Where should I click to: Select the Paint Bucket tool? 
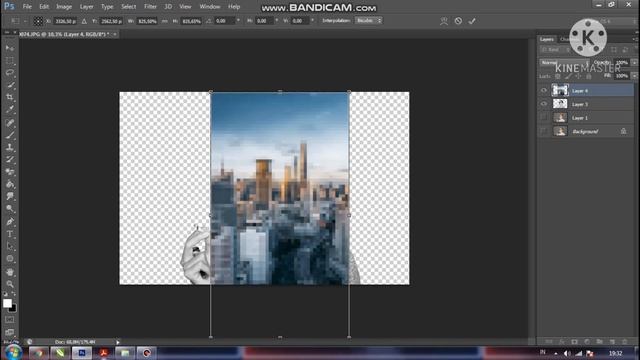[x=10, y=184]
